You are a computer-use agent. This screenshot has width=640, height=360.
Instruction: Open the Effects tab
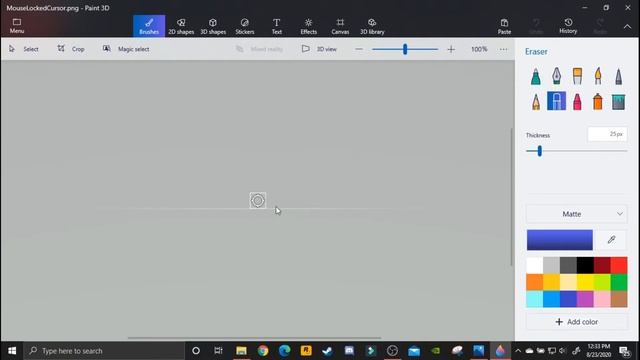308,26
